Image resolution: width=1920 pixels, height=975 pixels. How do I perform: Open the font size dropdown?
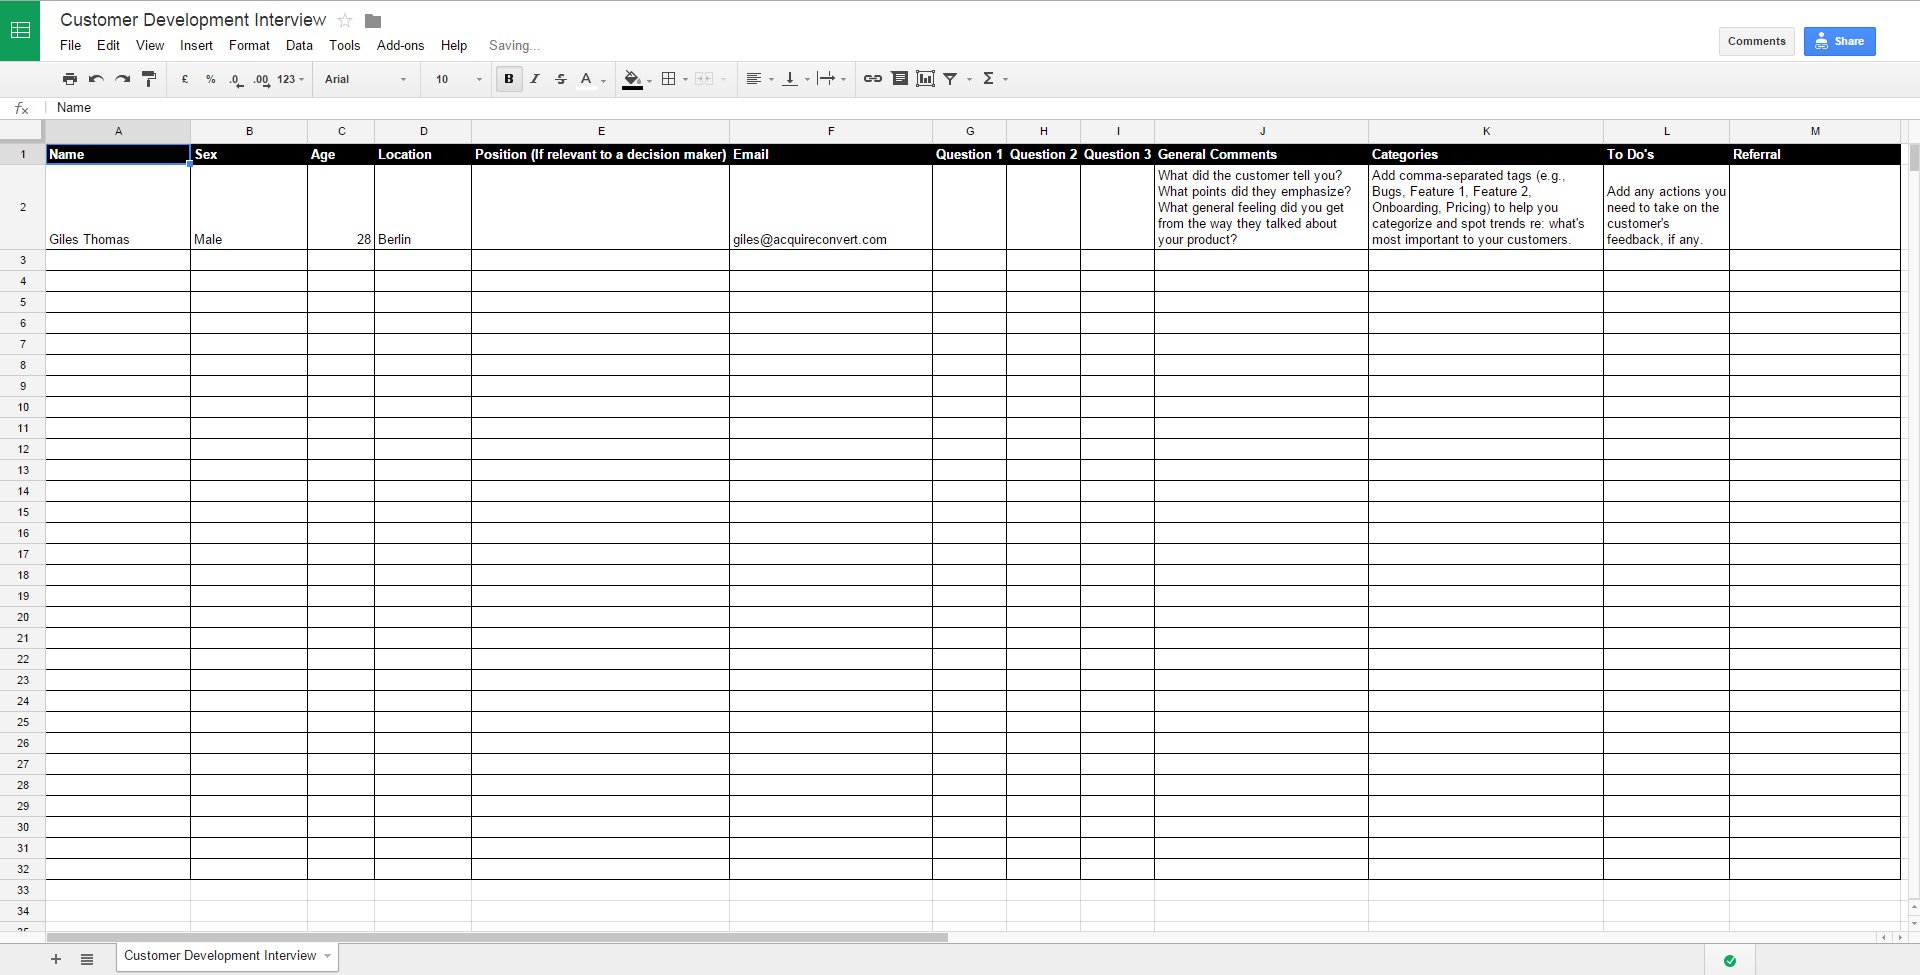tap(457, 79)
